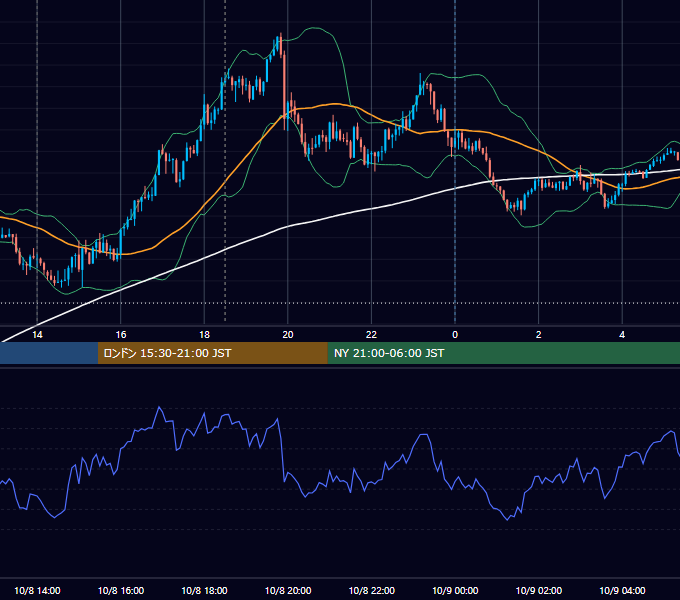
Task: Click the 10/8 20:00 time label
Action: coord(288,590)
